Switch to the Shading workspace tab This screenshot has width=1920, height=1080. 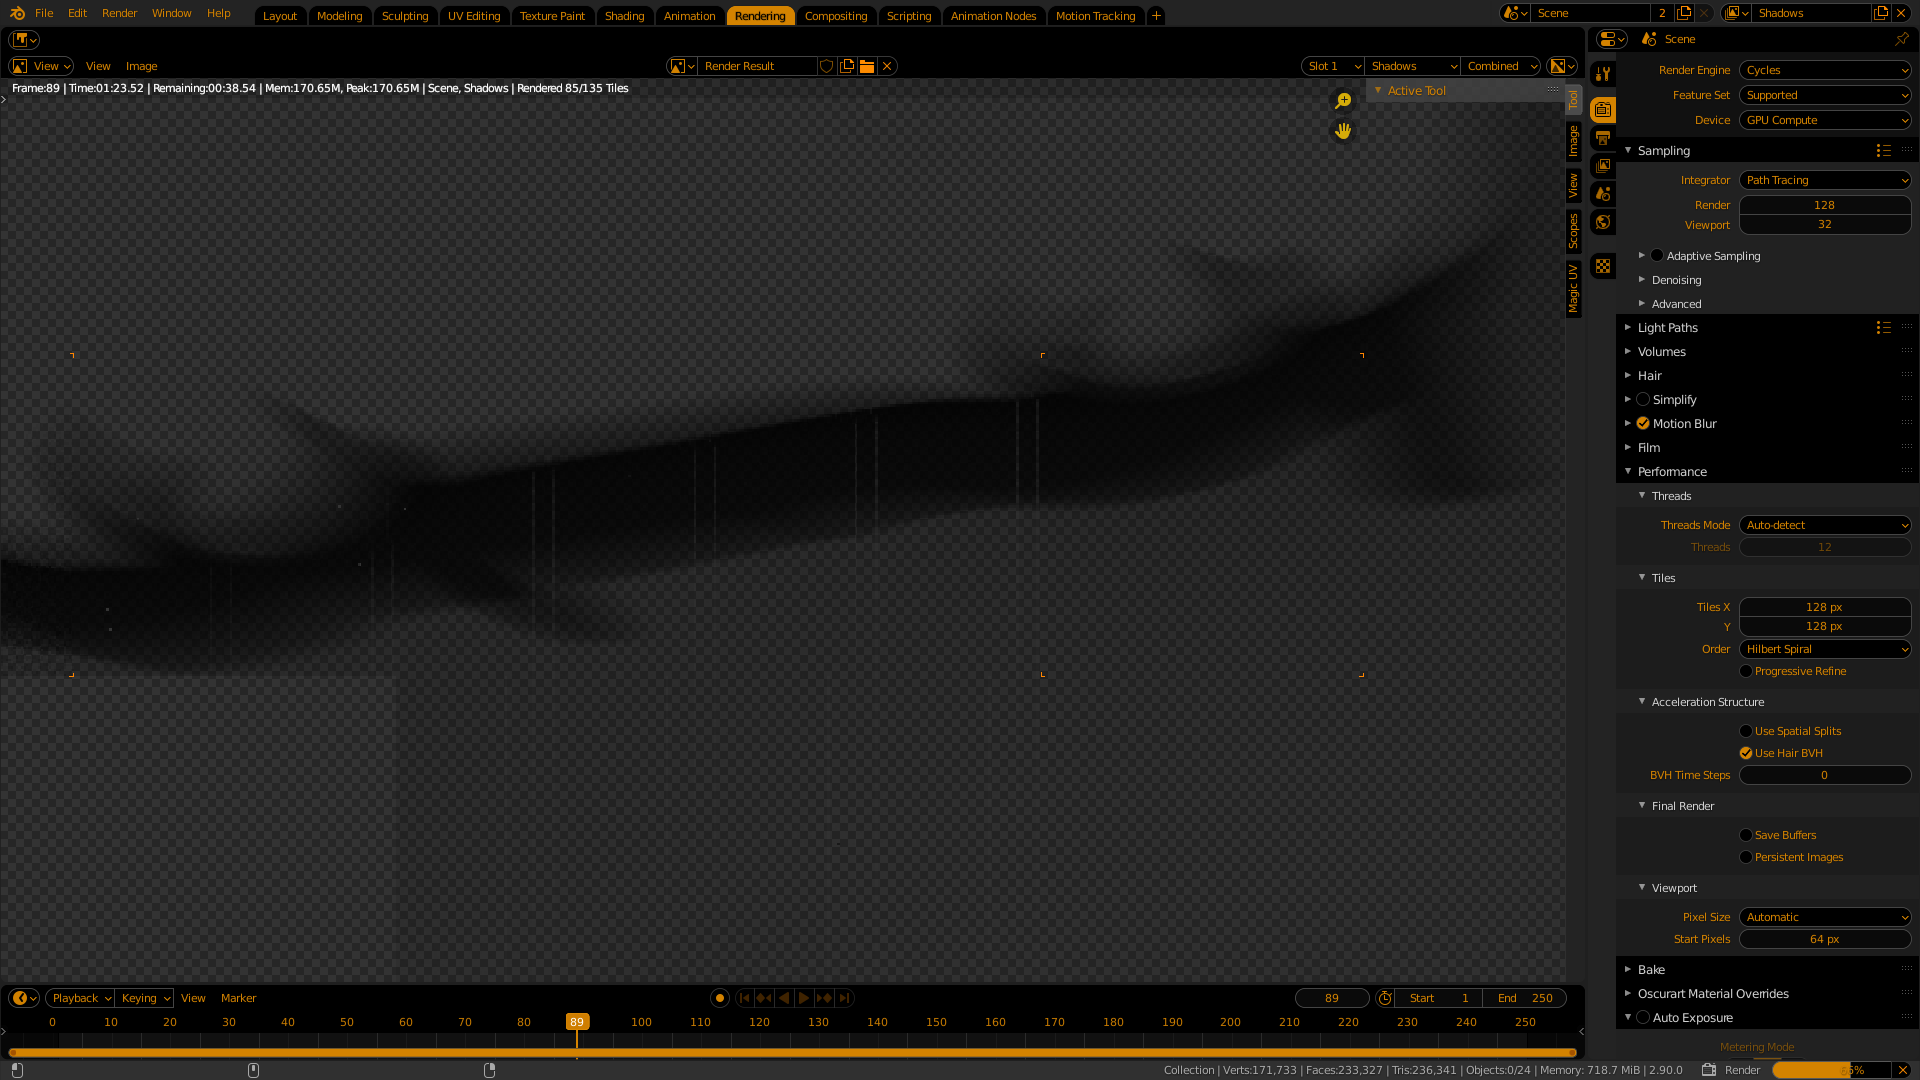pos(624,16)
